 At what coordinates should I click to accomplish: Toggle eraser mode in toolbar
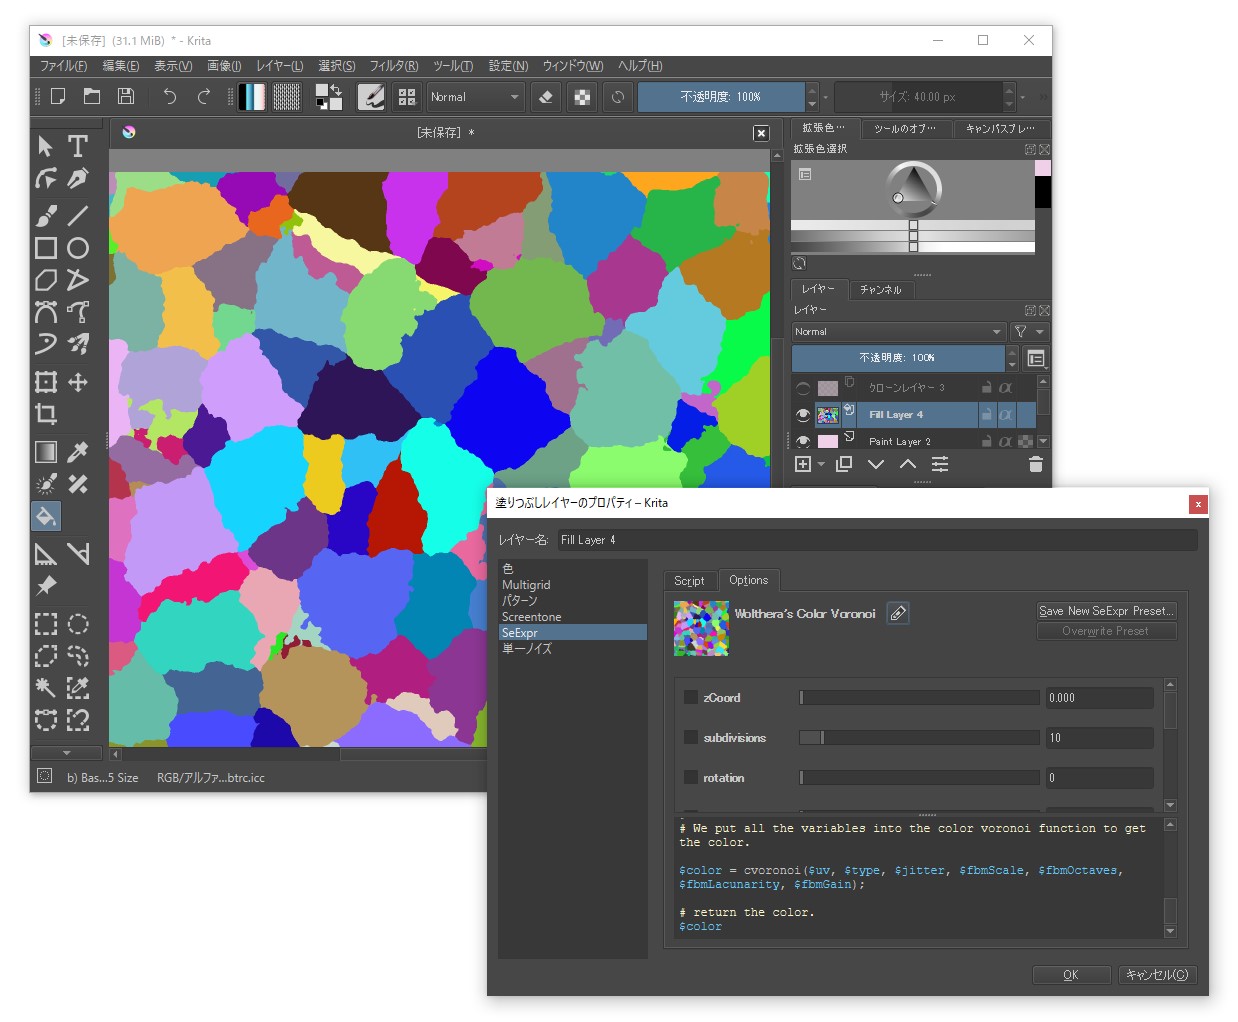click(546, 97)
